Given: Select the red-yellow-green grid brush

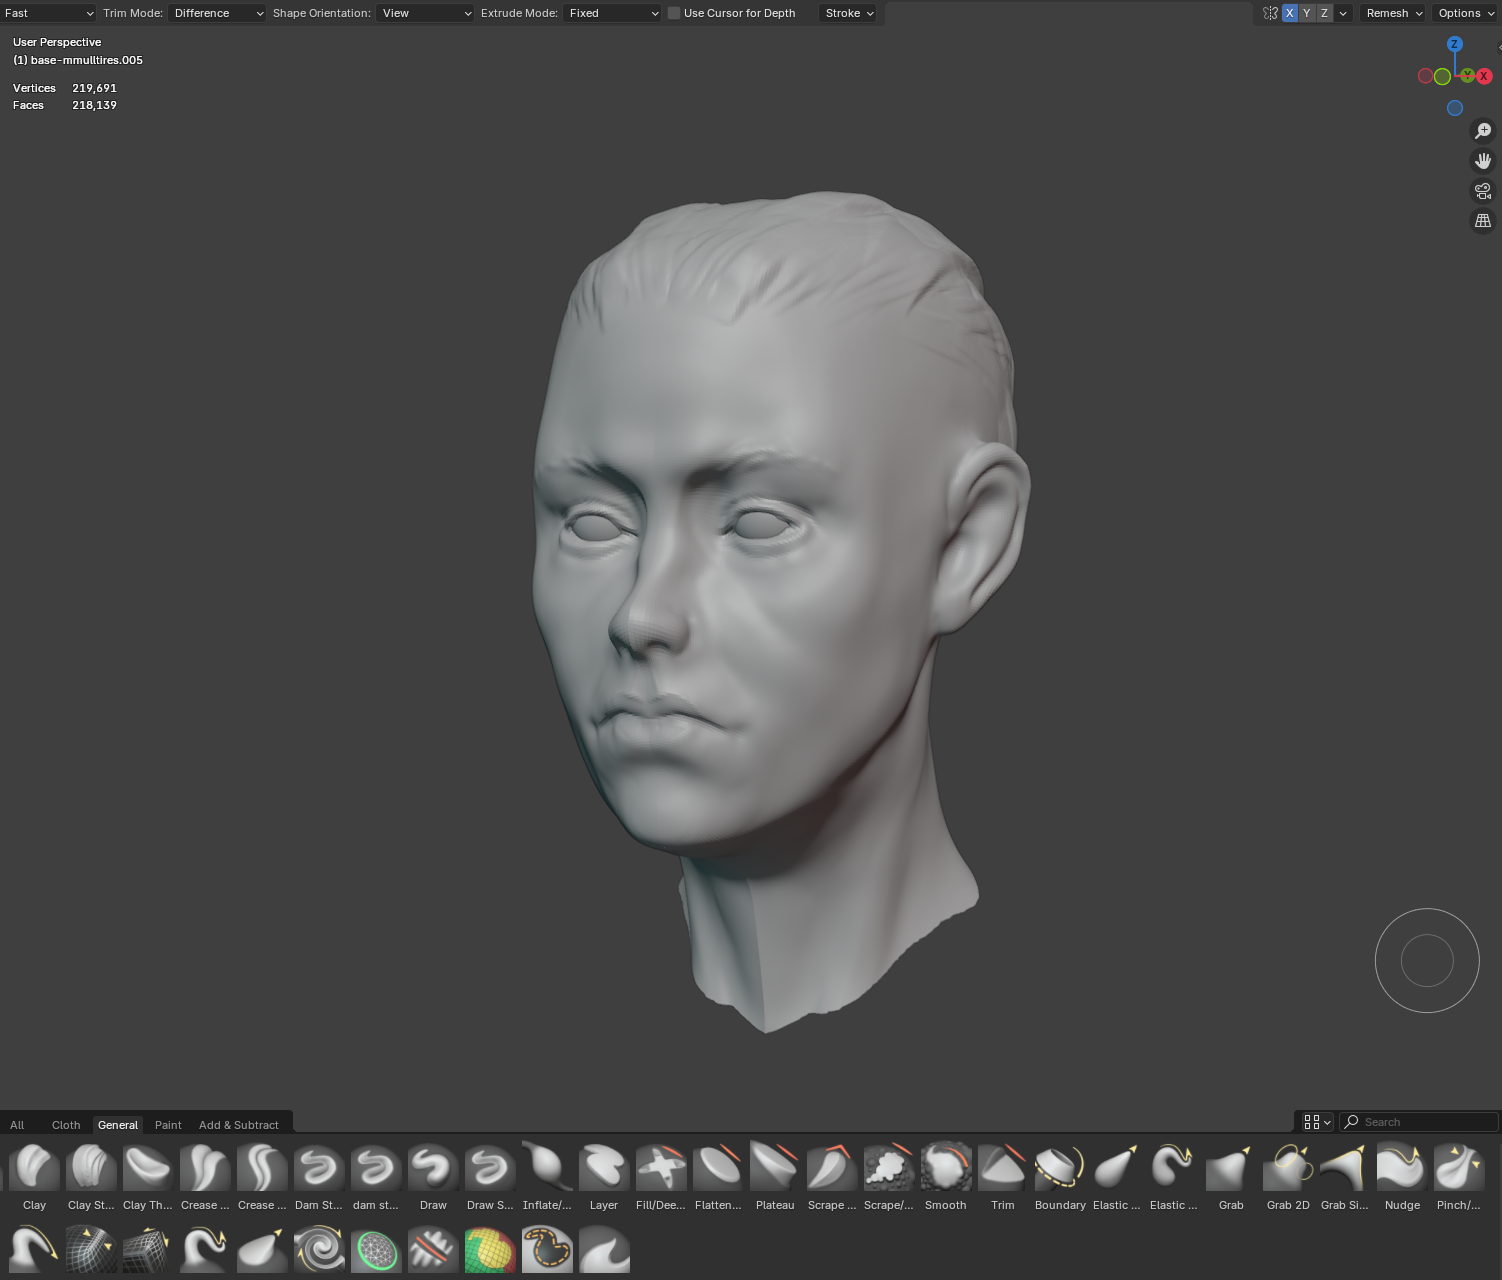Looking at the screenshot, I should point(490,1250).
